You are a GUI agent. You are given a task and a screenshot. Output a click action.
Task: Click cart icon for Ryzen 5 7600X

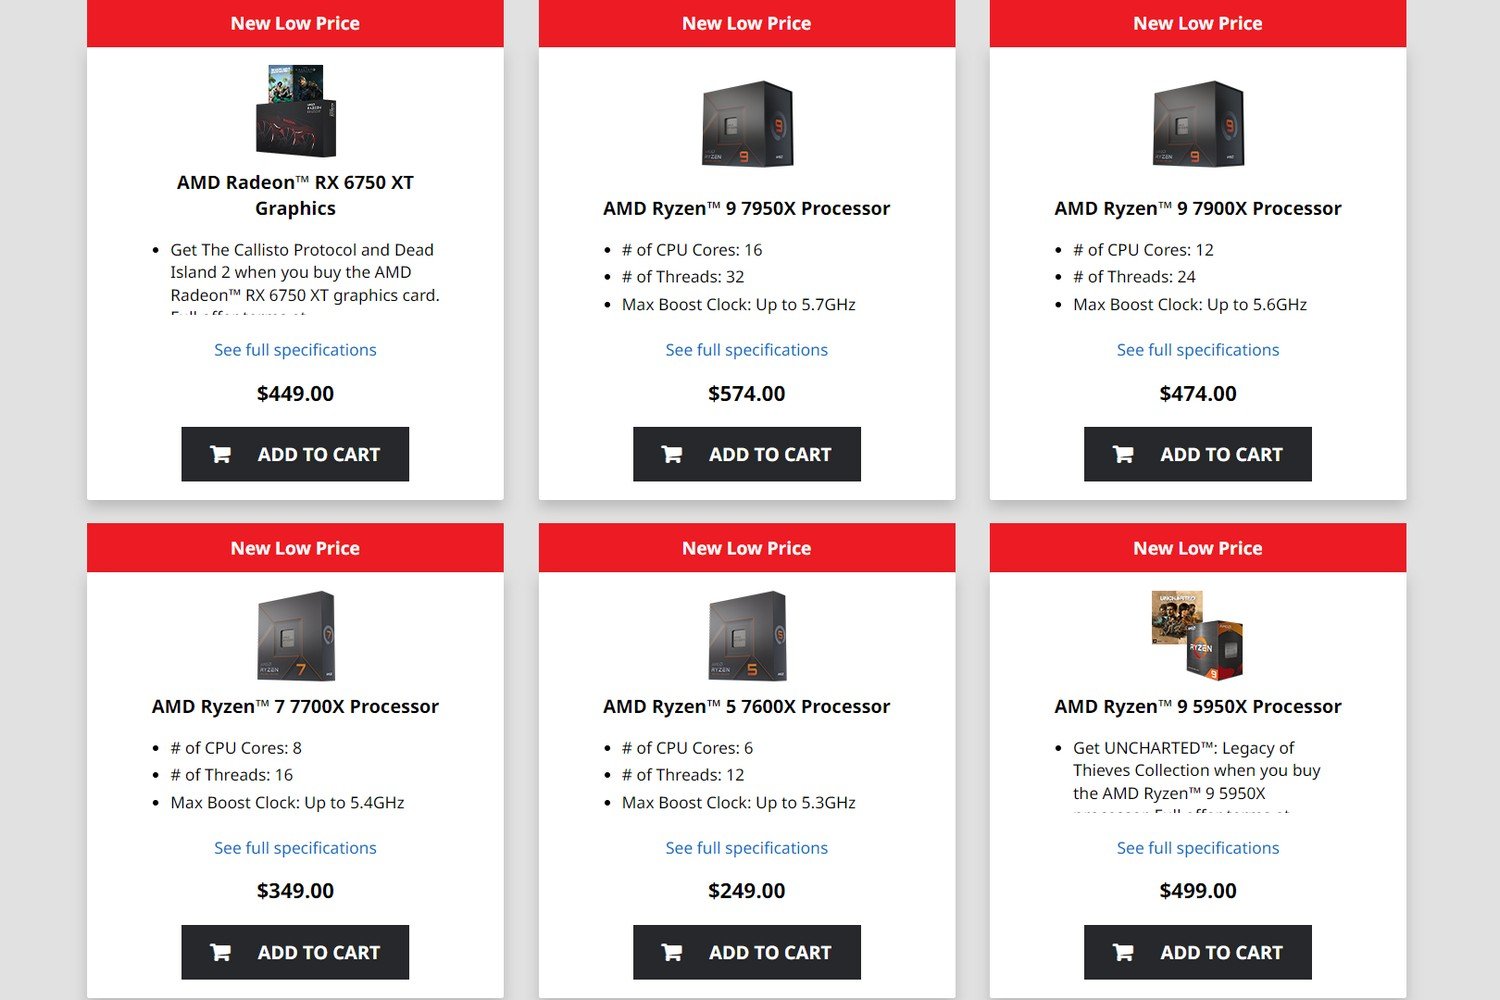pyautogui.click(x=672, y=952)
